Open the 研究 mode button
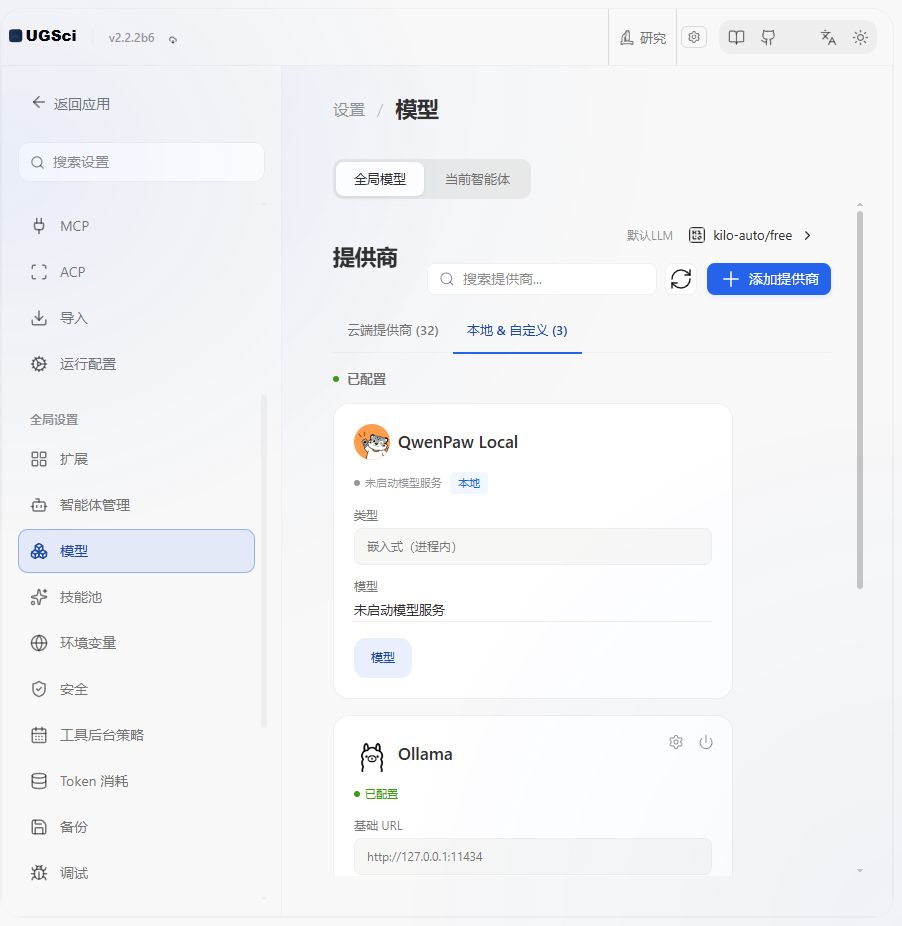The image size is (902, 926). [643, 38]
